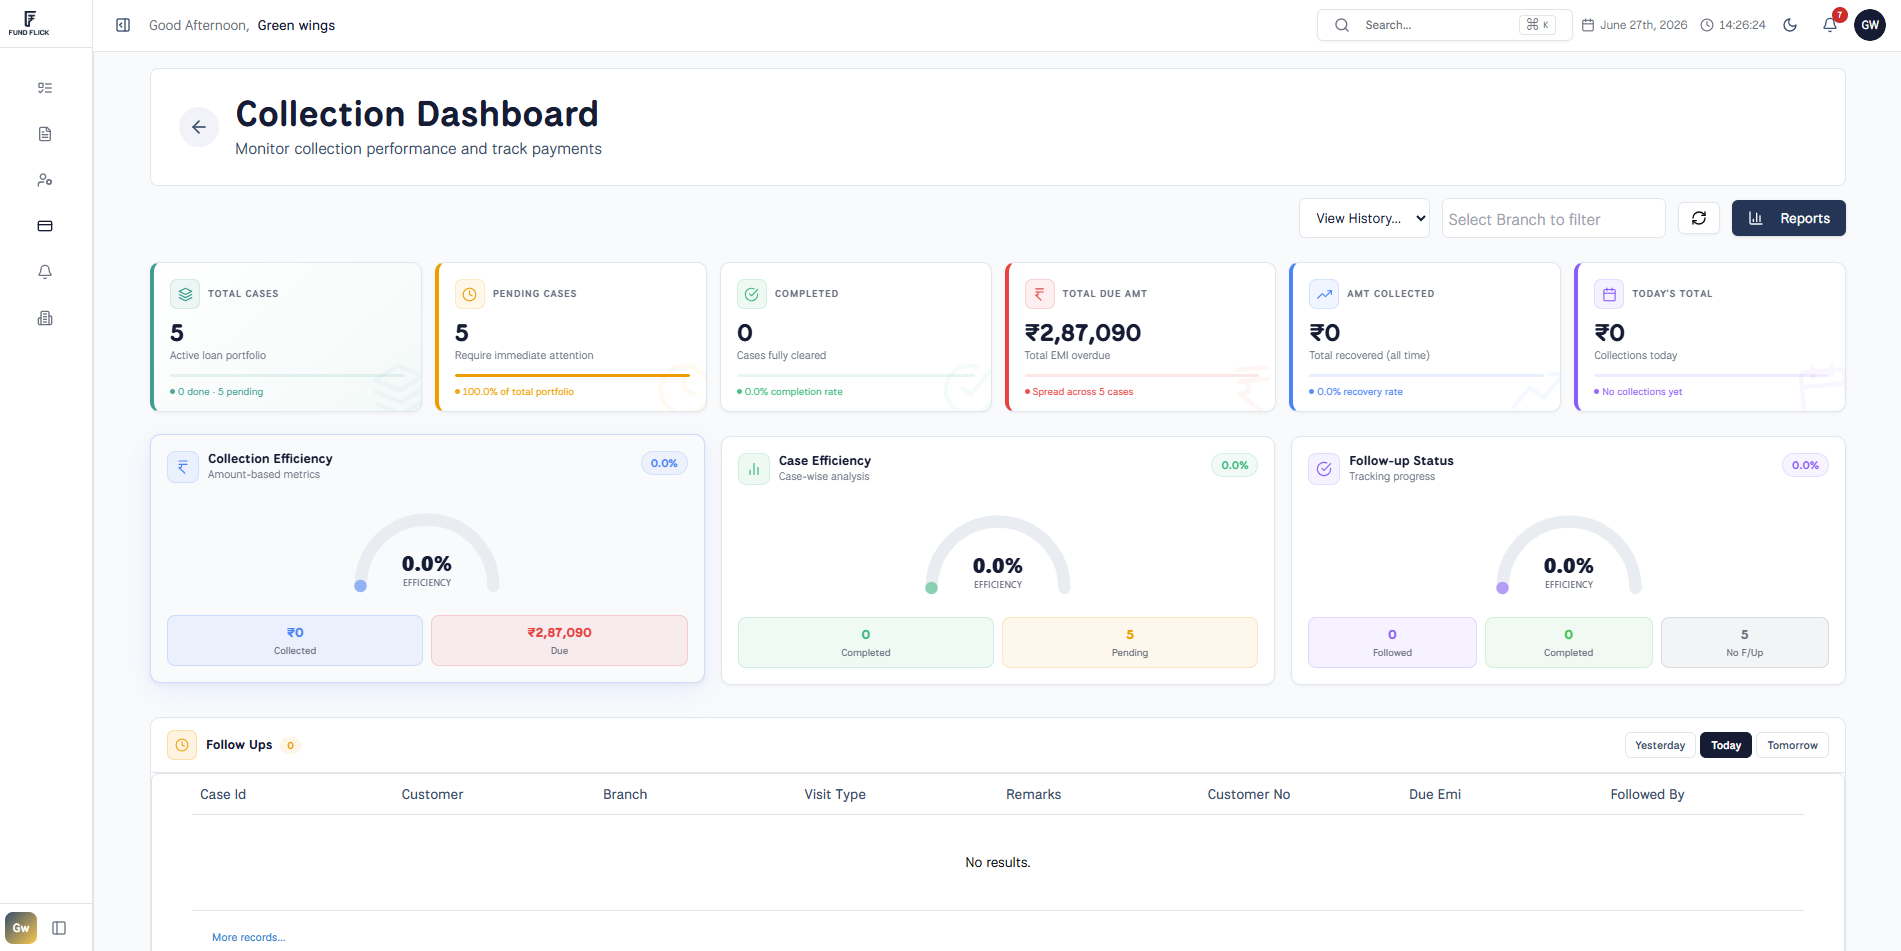Click the clock time icon in header
Image resolution: width=1901 pixels, height=951 pixels.
click(x=1707, y=25)
